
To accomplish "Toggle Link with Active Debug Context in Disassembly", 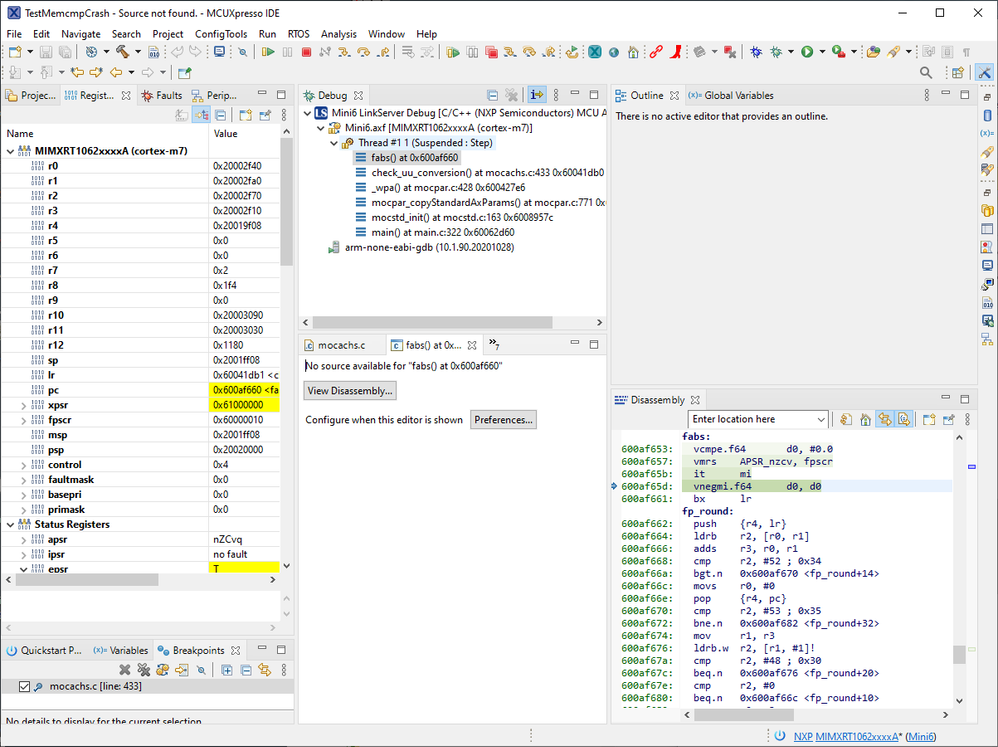I will 885,419.
